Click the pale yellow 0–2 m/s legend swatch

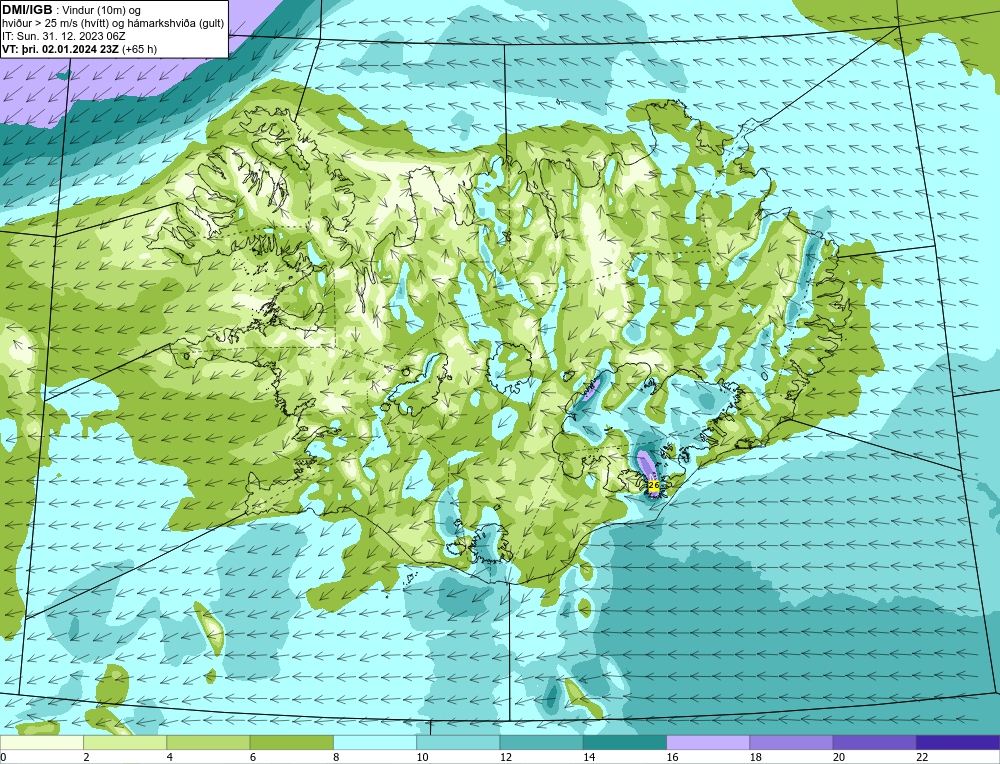tap(42, 743)
